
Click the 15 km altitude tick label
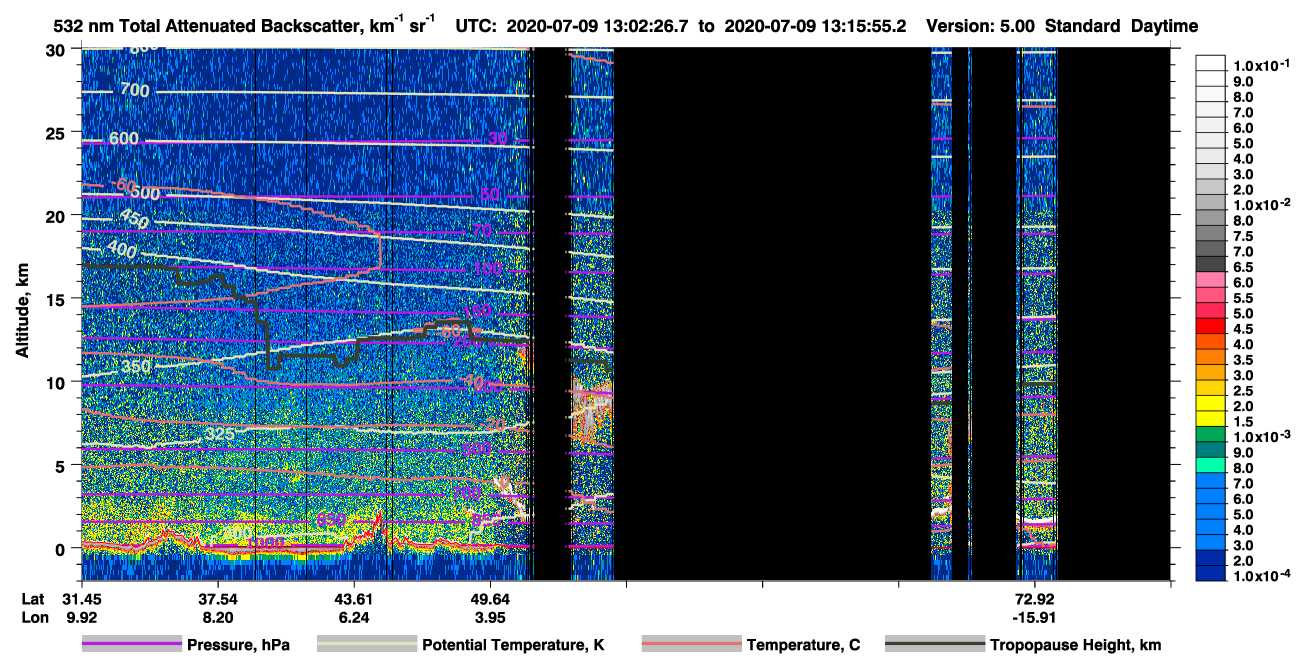pos(58,298)
